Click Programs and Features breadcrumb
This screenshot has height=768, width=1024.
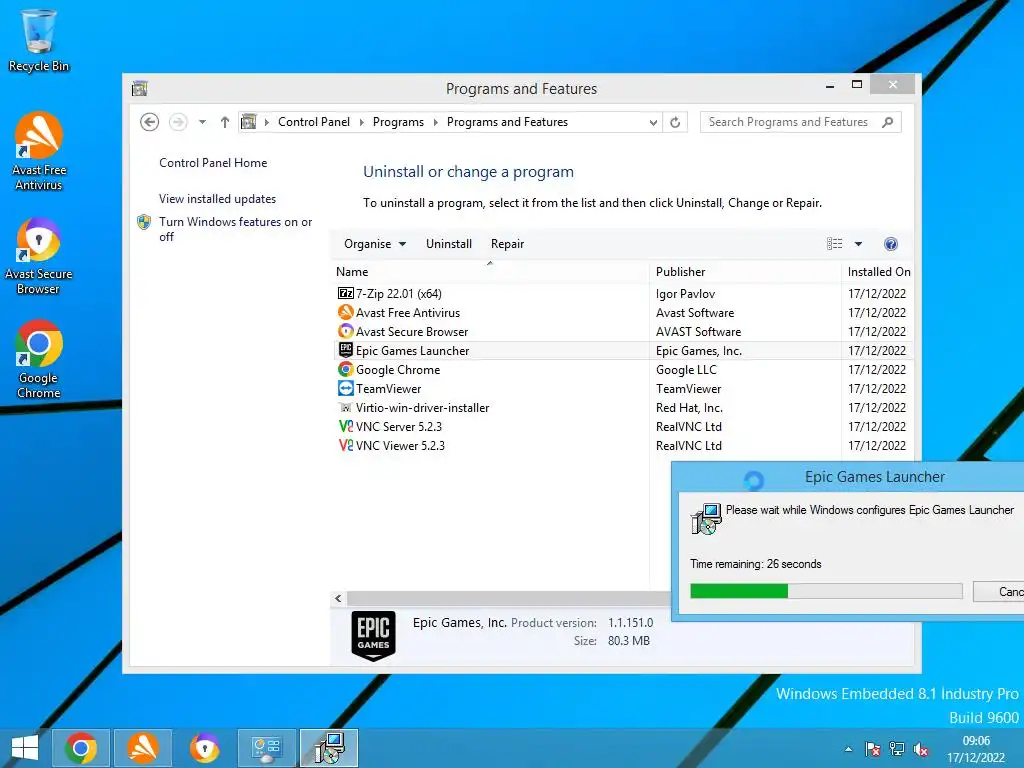click(507, 122)
